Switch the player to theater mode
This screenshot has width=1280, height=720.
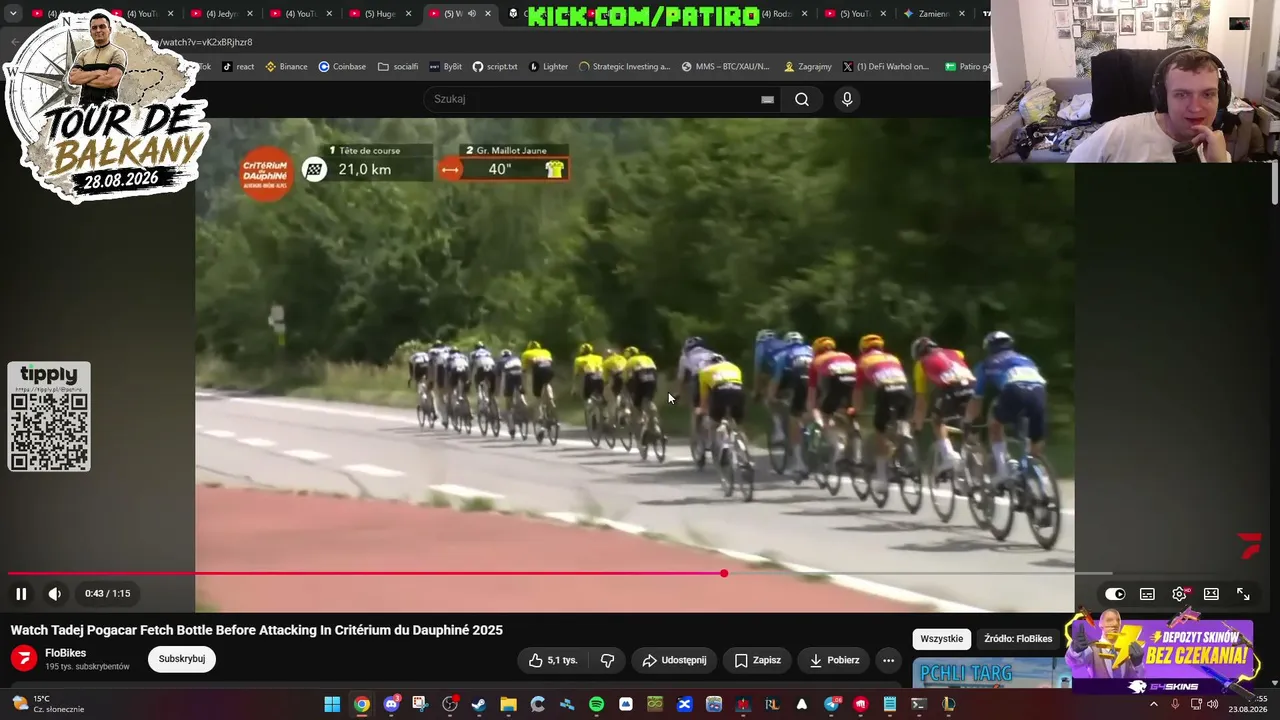coord(1211,594)
